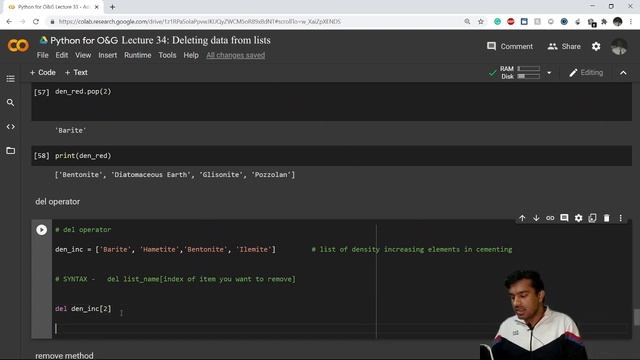Viewport: 640px width, 360px height.
Task: Click the '# SYNTAX' comment line
Action: (x=175, y=279)
